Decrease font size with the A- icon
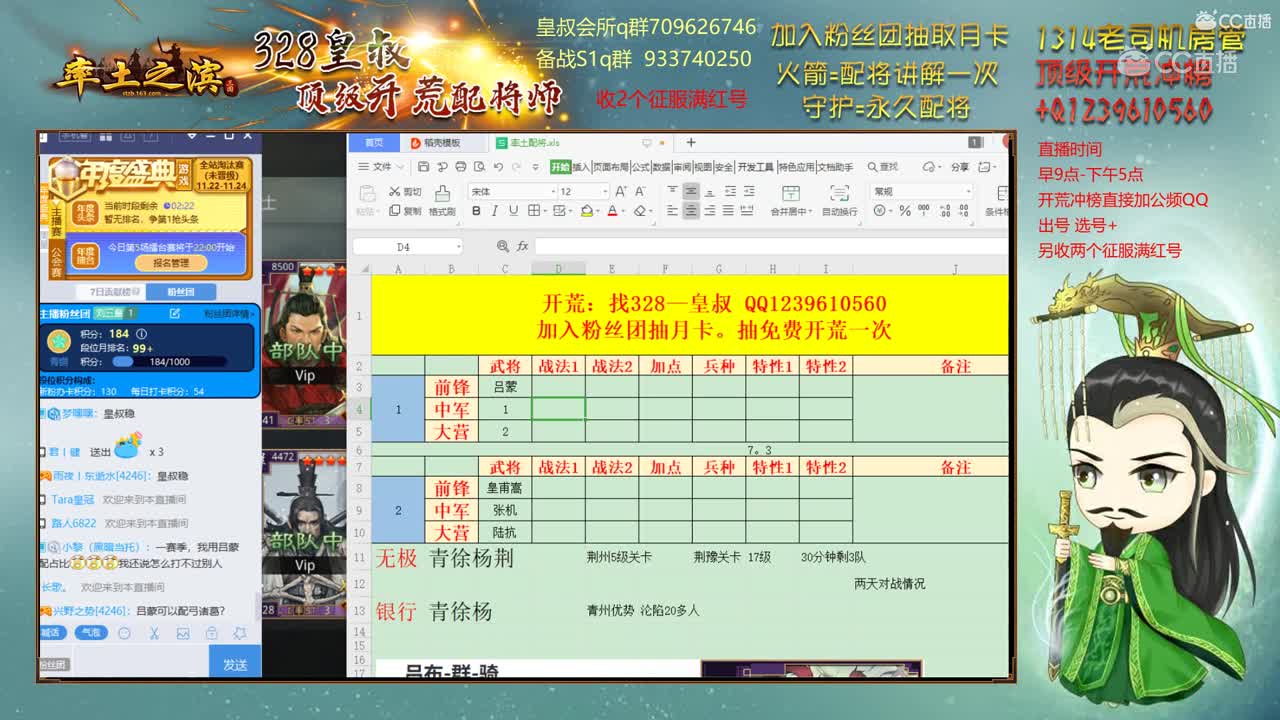The height and width of the screenshot is (720, 1280). pos(640,192)
